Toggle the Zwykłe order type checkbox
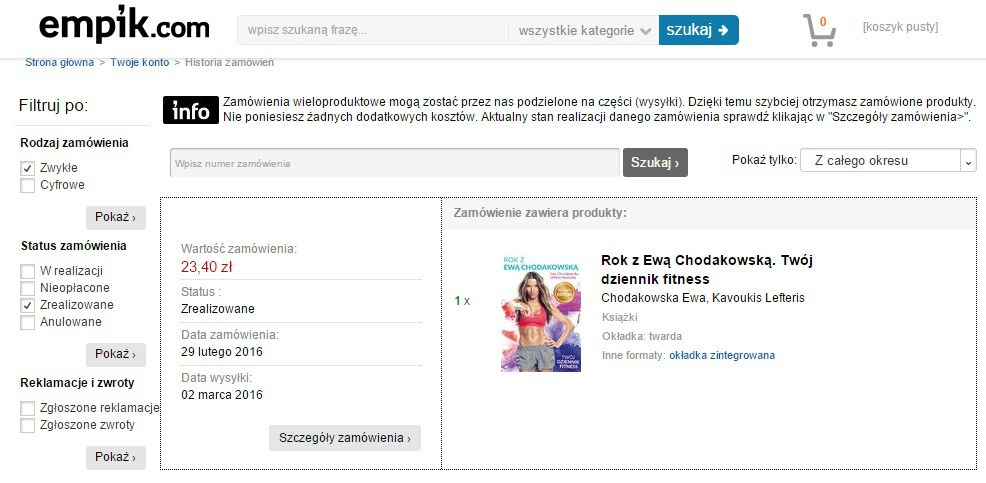This screenshot has height=483, width=986. pyautogui.click(x=27, y=169)
